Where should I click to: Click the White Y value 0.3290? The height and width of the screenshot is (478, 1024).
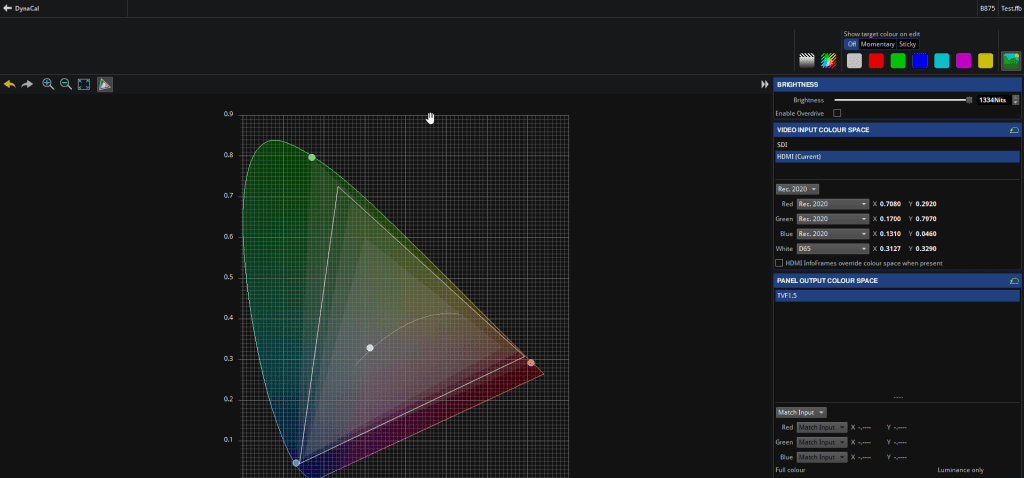pos(926,249)
